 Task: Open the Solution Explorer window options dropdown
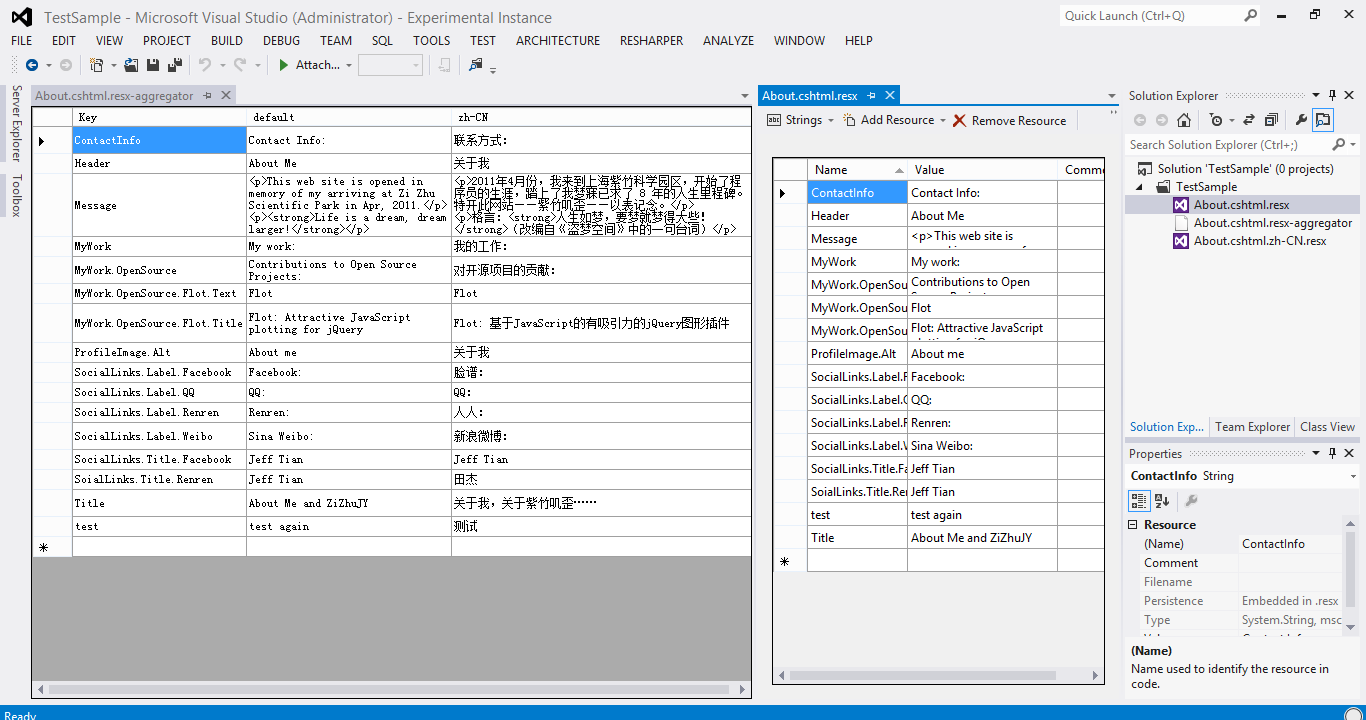[x=1316, y=96]
